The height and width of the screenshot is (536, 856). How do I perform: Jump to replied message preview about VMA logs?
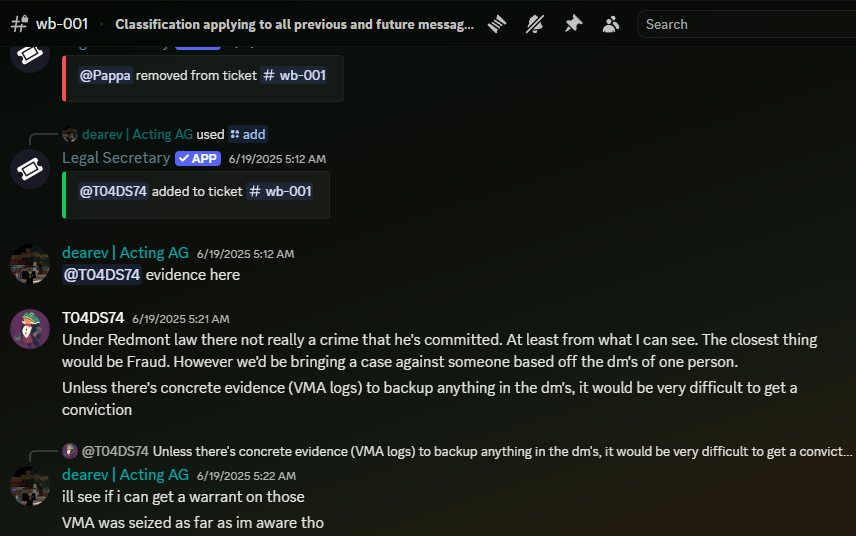pyautogui.click(x=467, y=451)
